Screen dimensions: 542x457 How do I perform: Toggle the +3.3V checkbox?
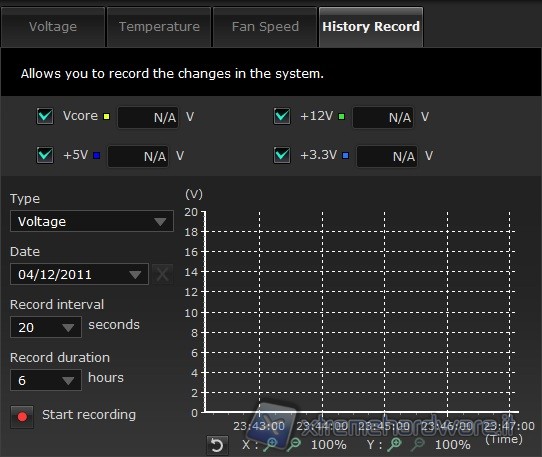[x=282, y=155]
